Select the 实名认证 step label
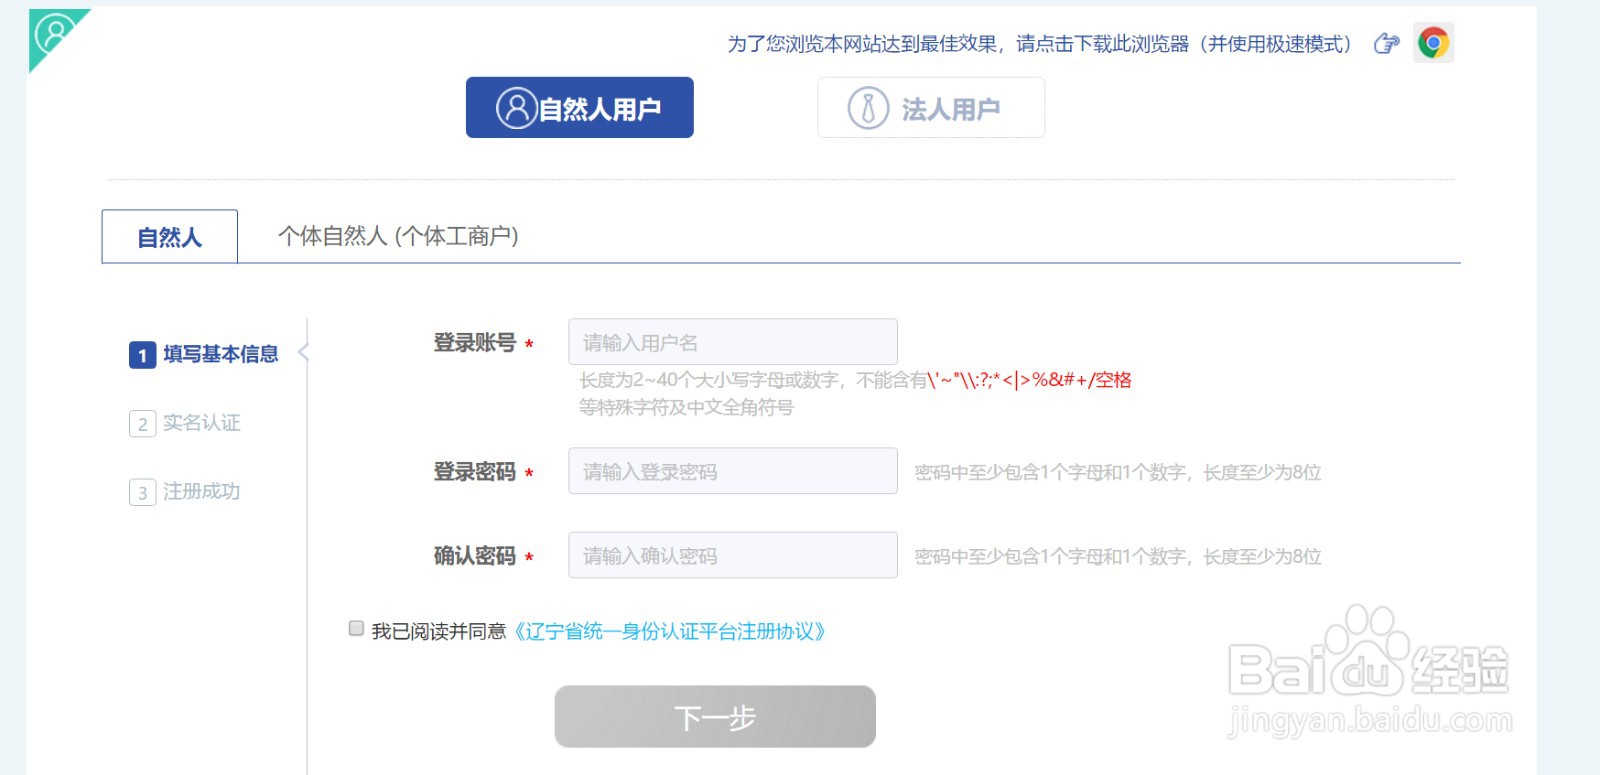1600x775 pixels. click(202, 423)
